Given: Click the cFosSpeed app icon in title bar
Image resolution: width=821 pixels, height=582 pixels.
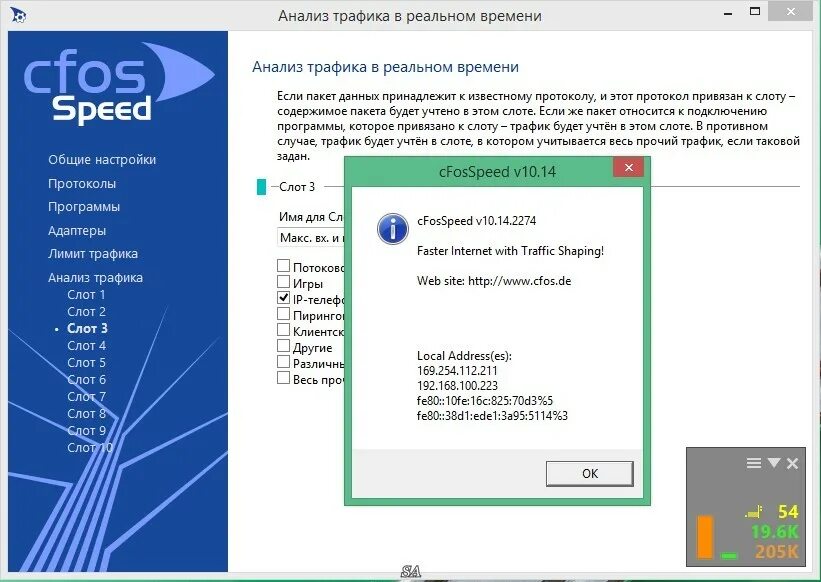Looking at the screenshot, I should point(18,16).
